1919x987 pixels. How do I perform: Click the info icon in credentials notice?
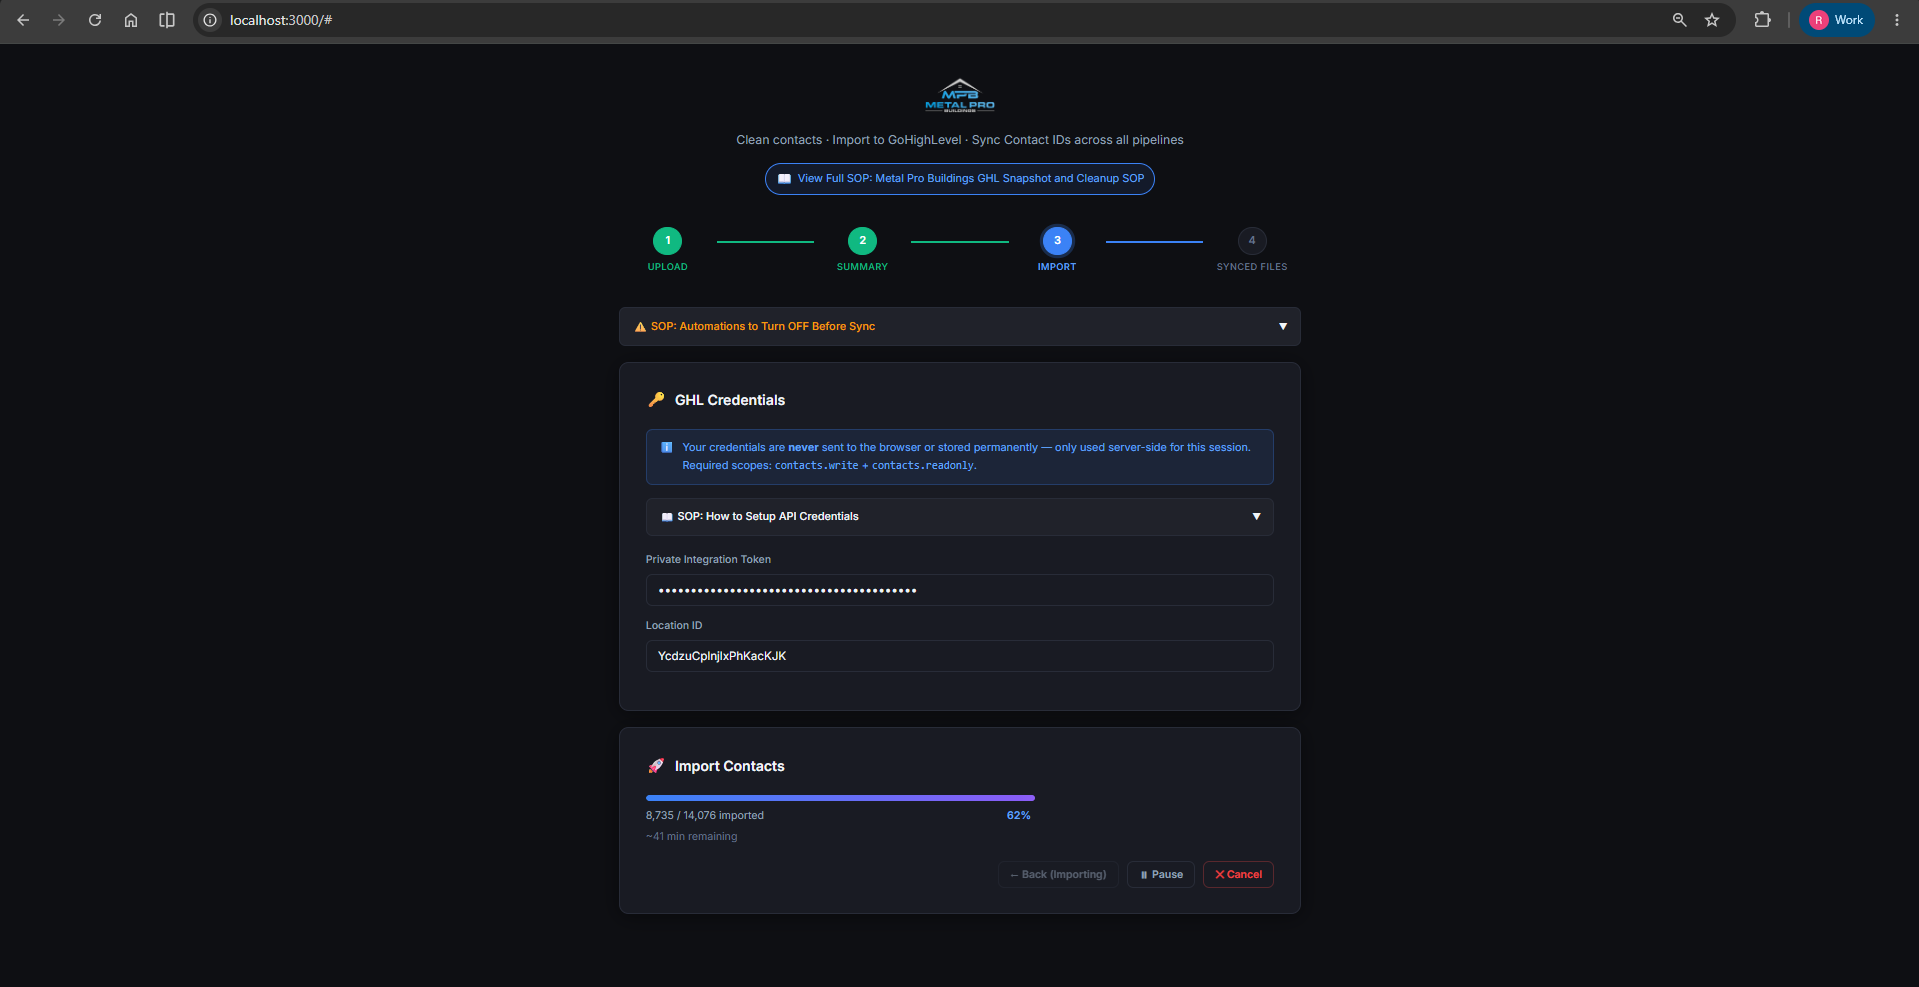coord(667,448)
